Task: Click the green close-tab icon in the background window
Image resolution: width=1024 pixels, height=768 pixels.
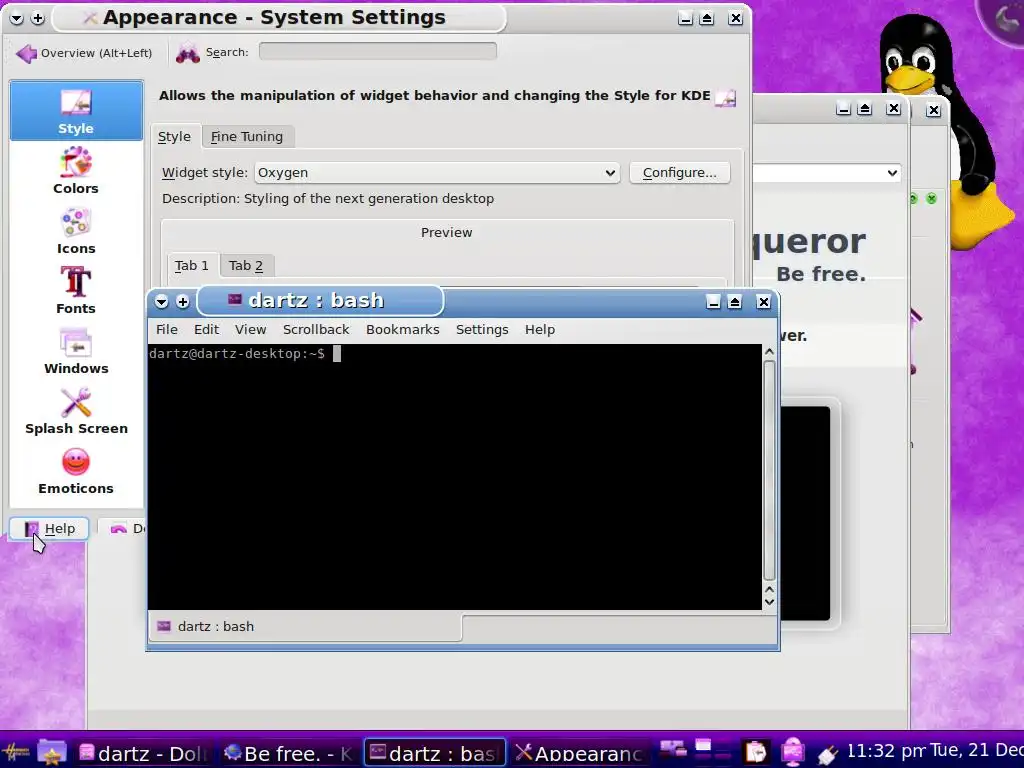Action: [x=932, y=198]
